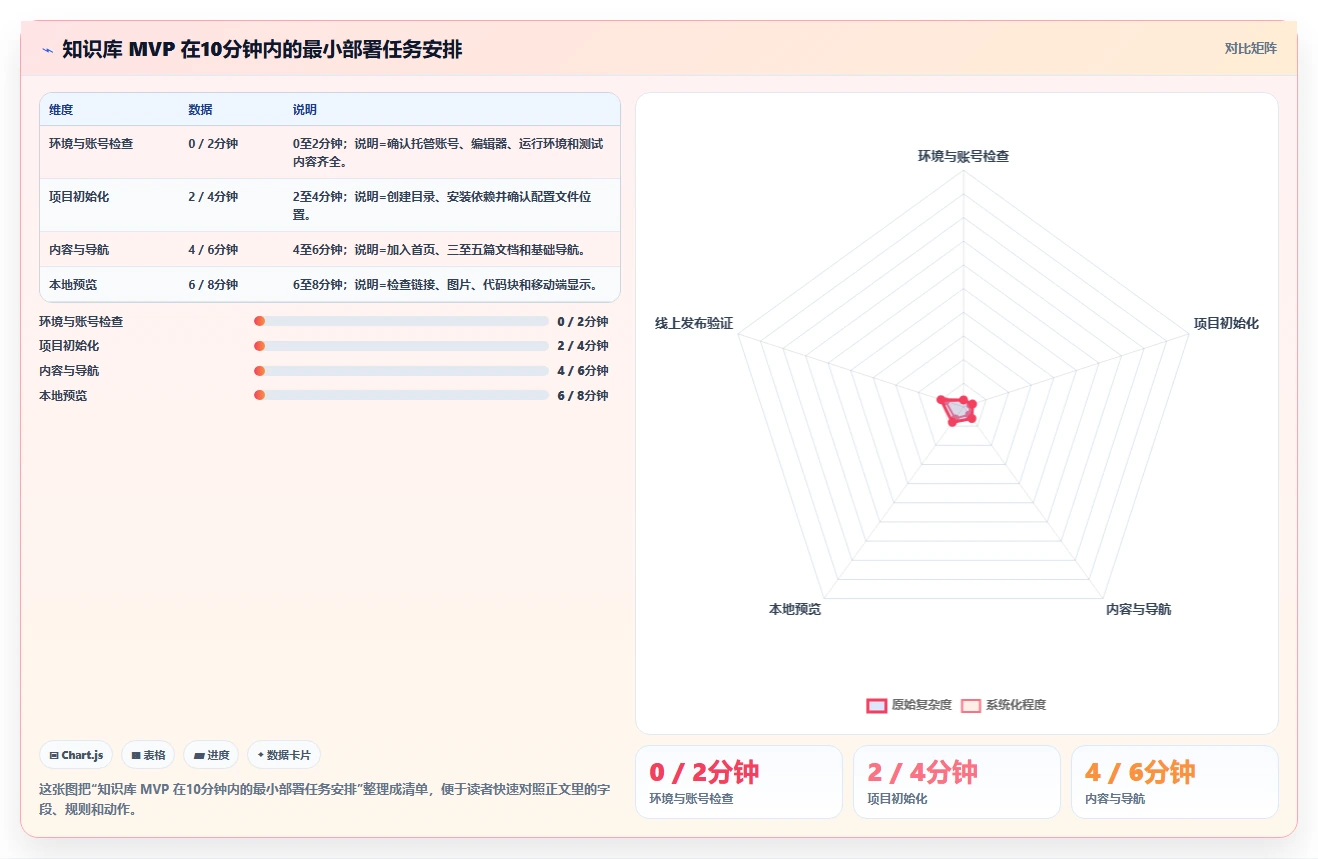Click the 对比矩阵 label in header
1318x859 pixels.
1250,48
